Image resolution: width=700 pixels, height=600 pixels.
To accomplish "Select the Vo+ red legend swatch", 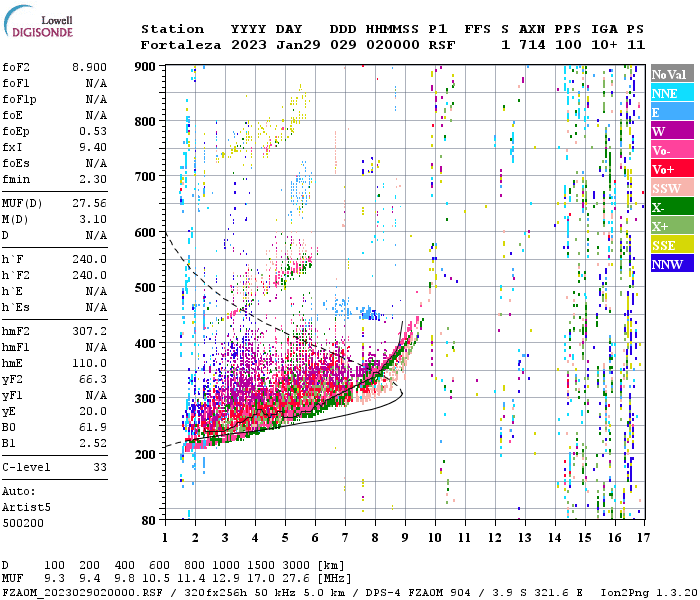I will click(x=672, y=169).
